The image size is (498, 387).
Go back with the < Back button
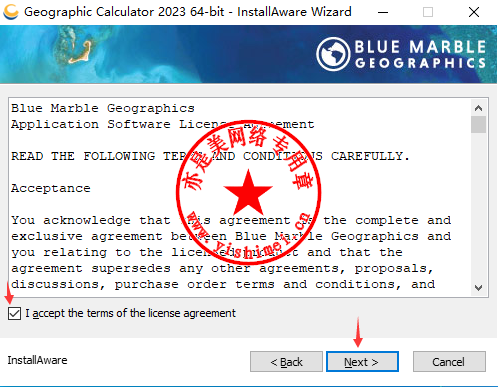[286, 362]
